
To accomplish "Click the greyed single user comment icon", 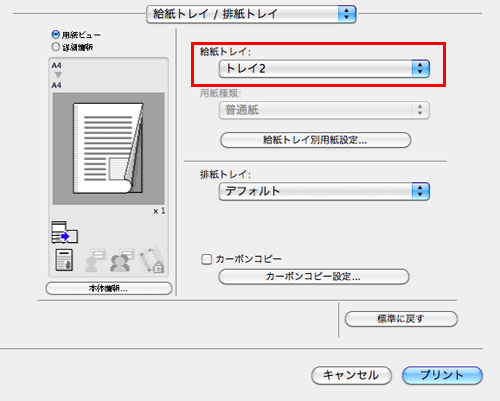I will click(95, 260).
